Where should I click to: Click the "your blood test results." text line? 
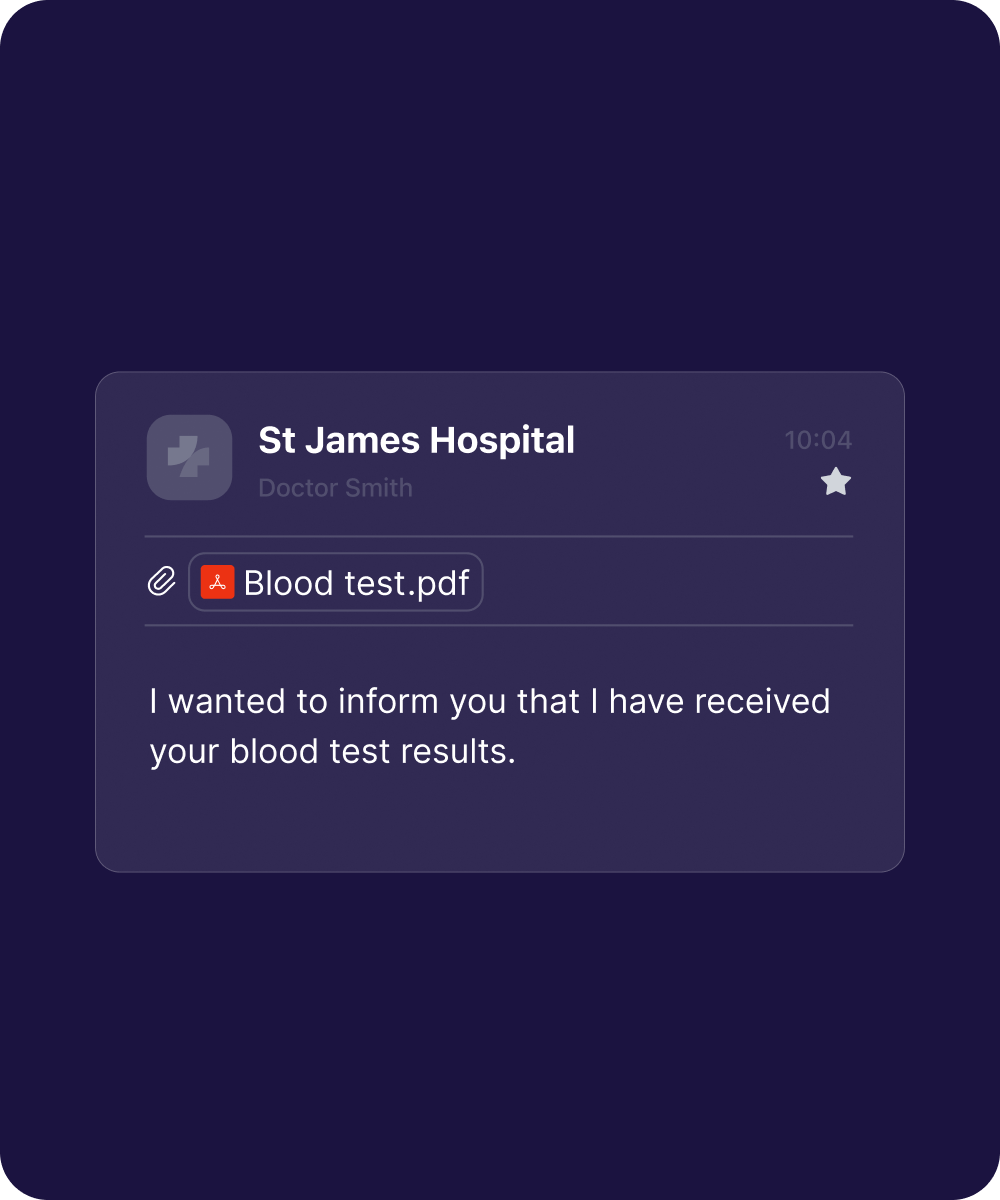(332, 751)
